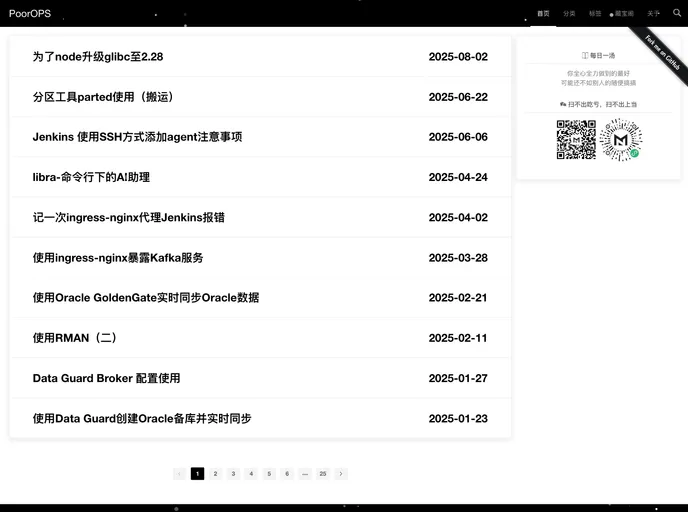The height and width of the screenshot is (512, 688).
Task: Click the date 2025-06-22
Action: (x=458, y=97)
